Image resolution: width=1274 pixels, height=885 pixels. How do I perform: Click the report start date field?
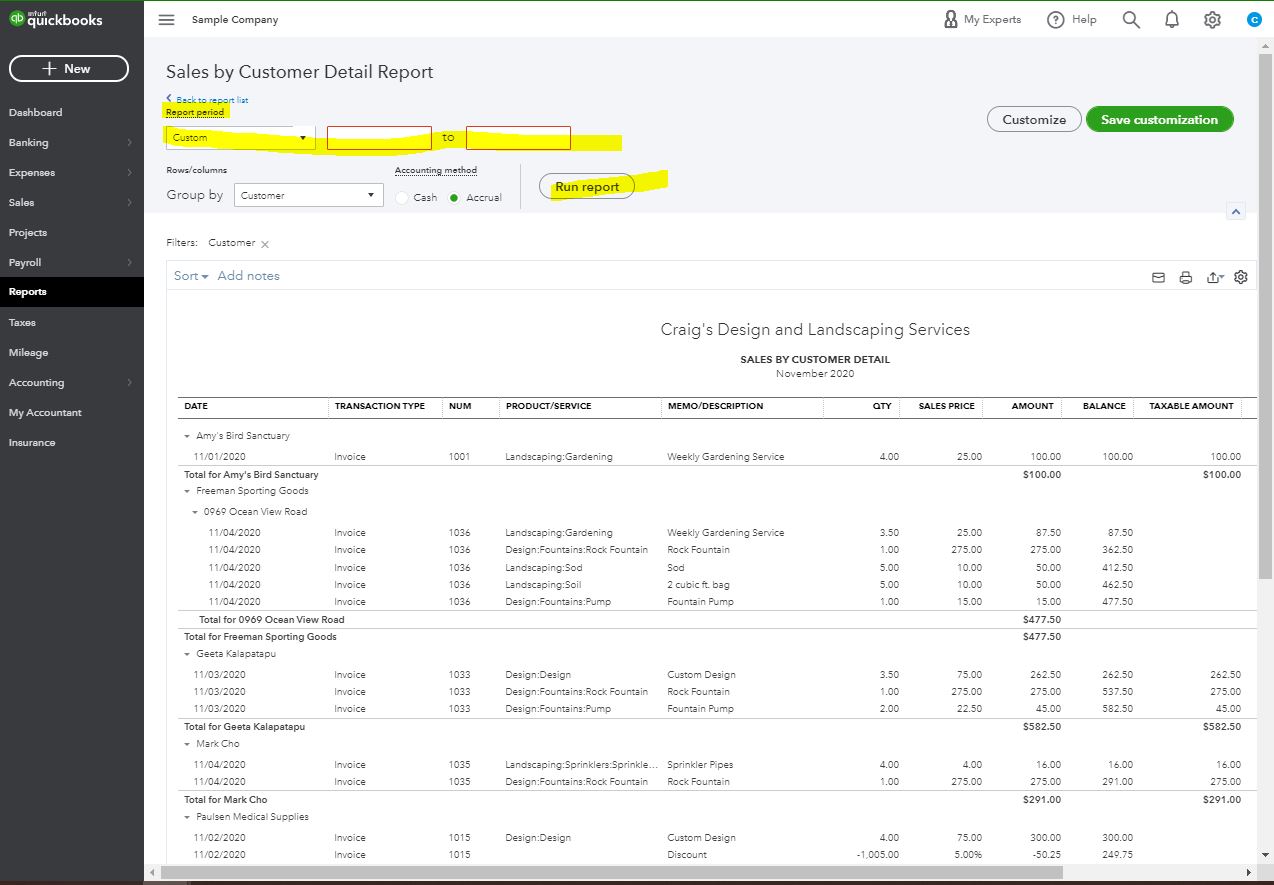379,138
